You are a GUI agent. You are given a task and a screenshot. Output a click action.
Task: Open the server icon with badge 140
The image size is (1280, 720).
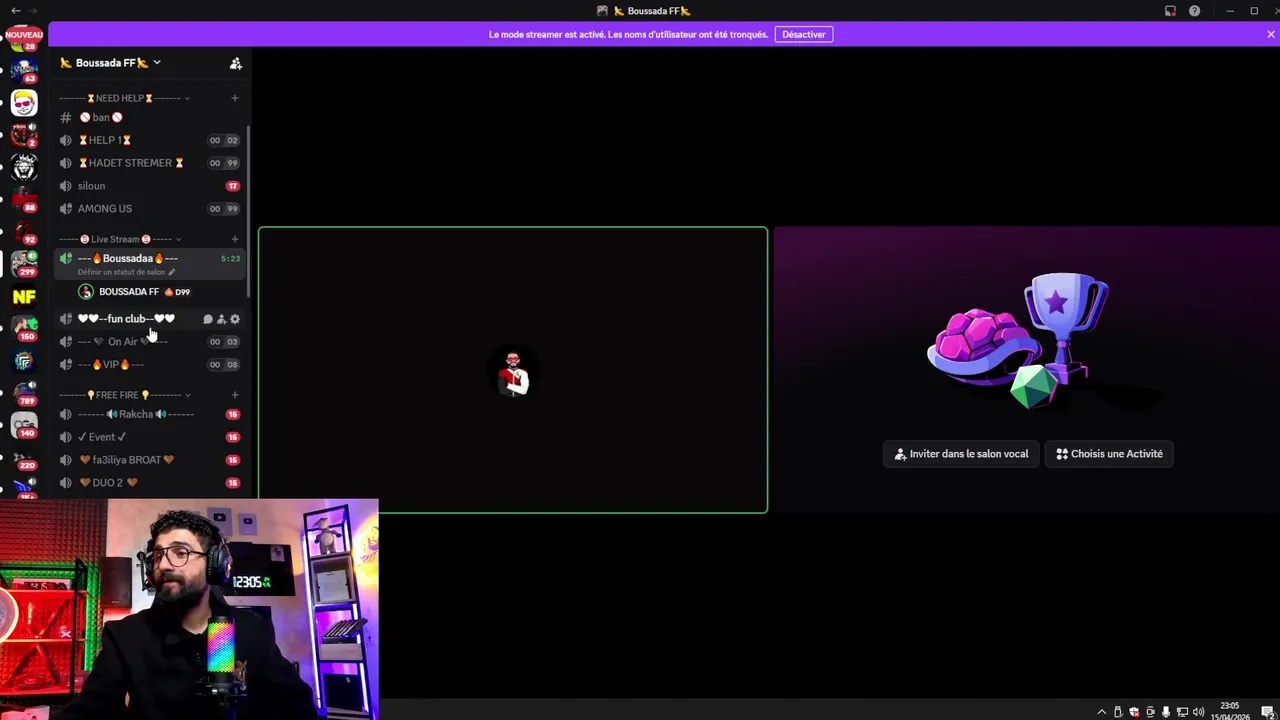(24, 425)
